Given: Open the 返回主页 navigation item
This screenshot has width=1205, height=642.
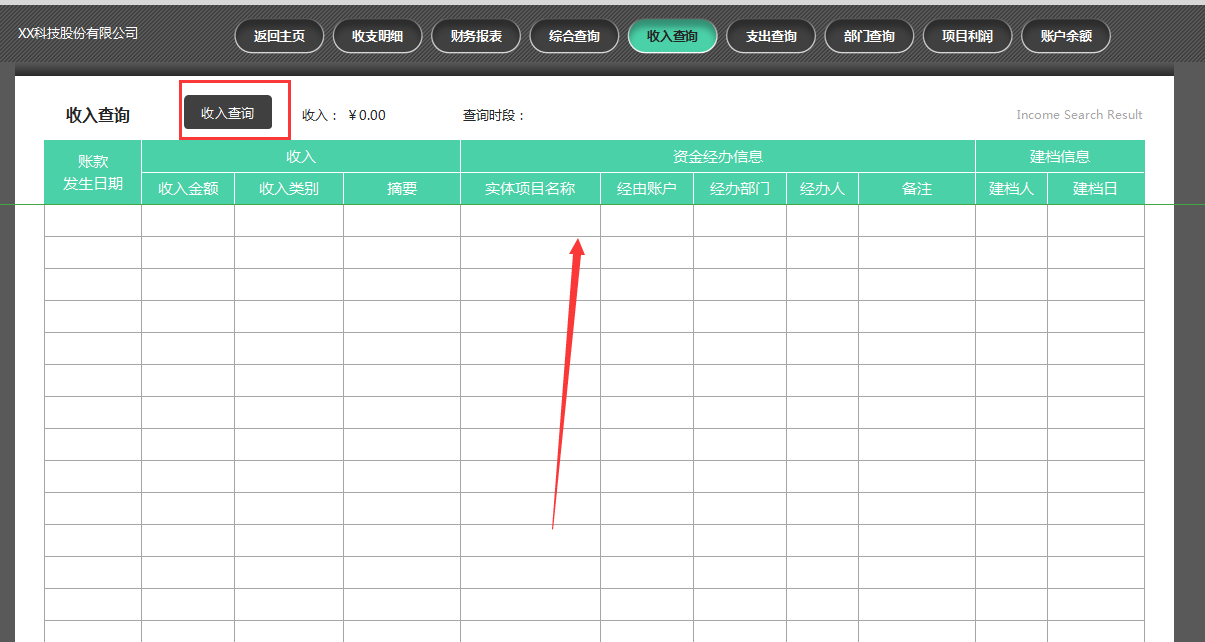Looking at the screenshot, I should click(278, 35).
